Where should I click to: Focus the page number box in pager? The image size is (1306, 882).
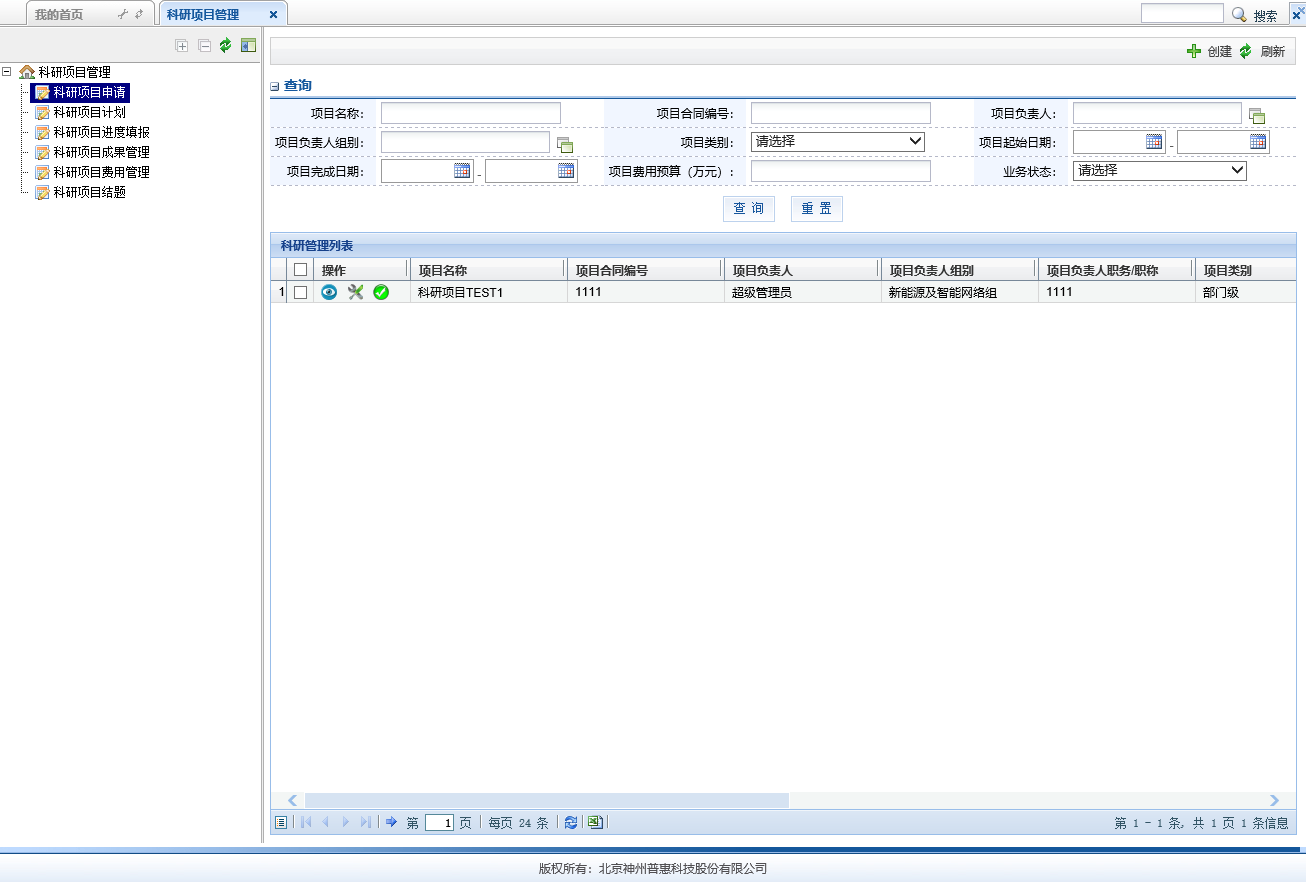(439, 822)
